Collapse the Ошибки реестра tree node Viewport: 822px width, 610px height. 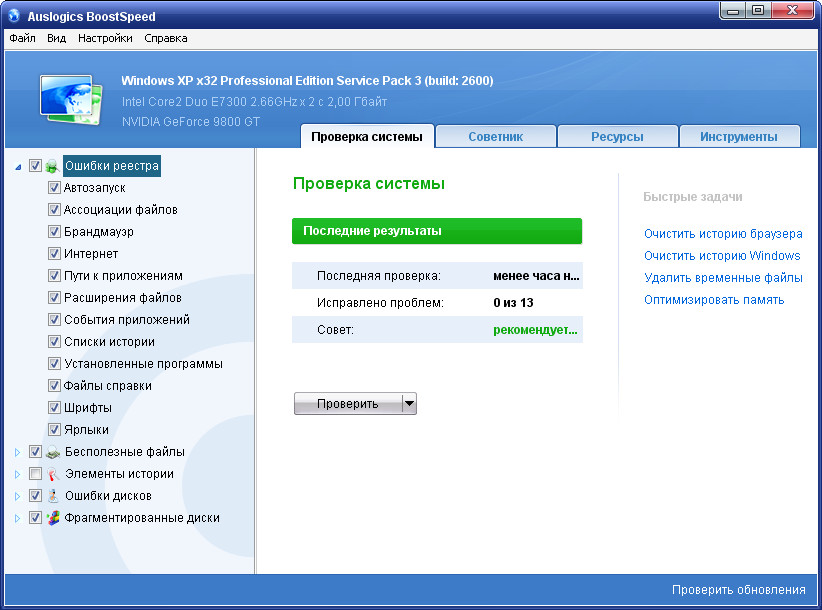(x=18, y=167)
